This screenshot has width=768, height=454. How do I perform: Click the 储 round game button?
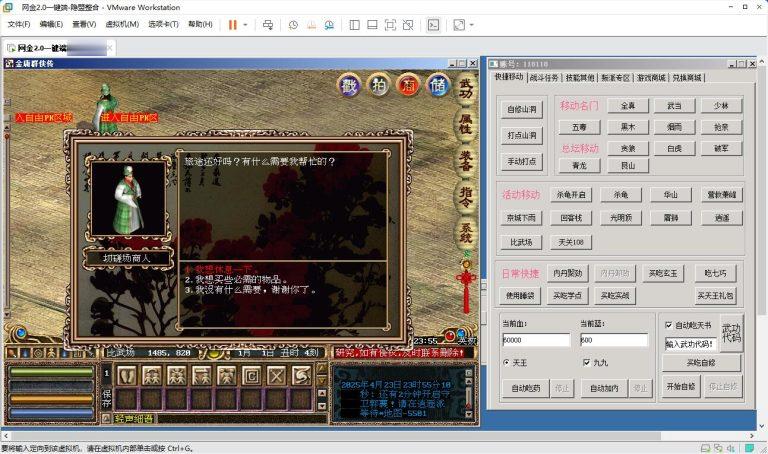[x=437, y=85]
